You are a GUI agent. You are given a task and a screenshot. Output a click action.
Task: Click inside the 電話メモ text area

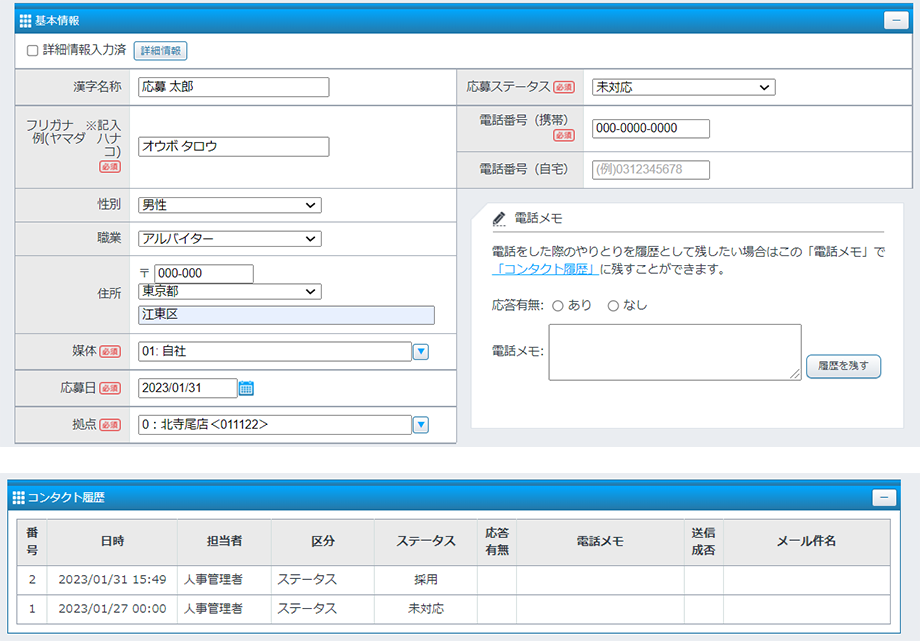click(x=675, y=352)
